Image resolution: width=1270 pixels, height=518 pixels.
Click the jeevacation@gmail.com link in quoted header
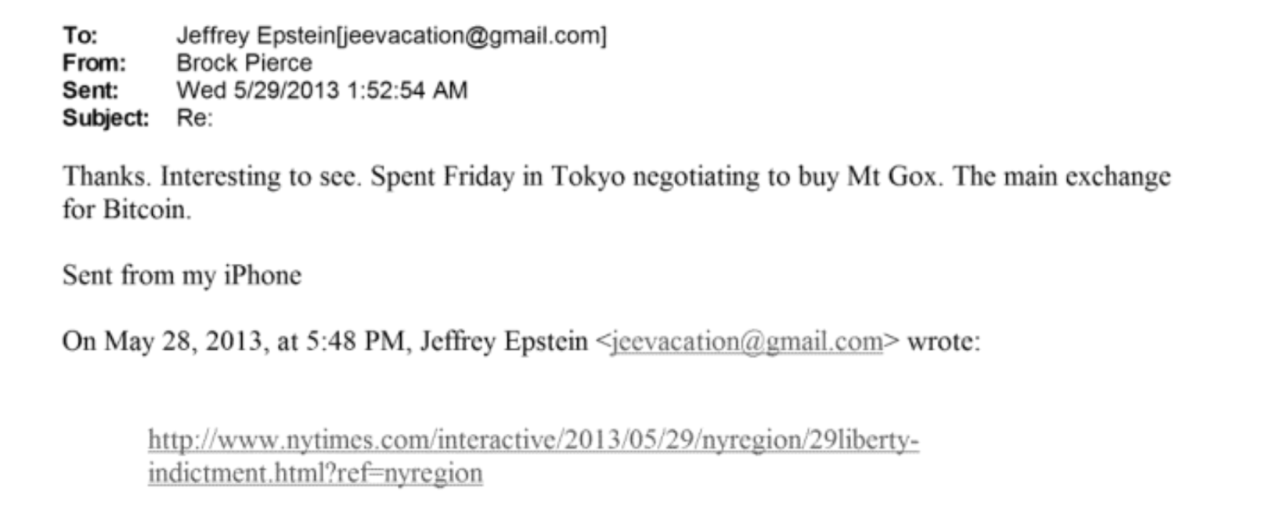click(x=746, y=341)
